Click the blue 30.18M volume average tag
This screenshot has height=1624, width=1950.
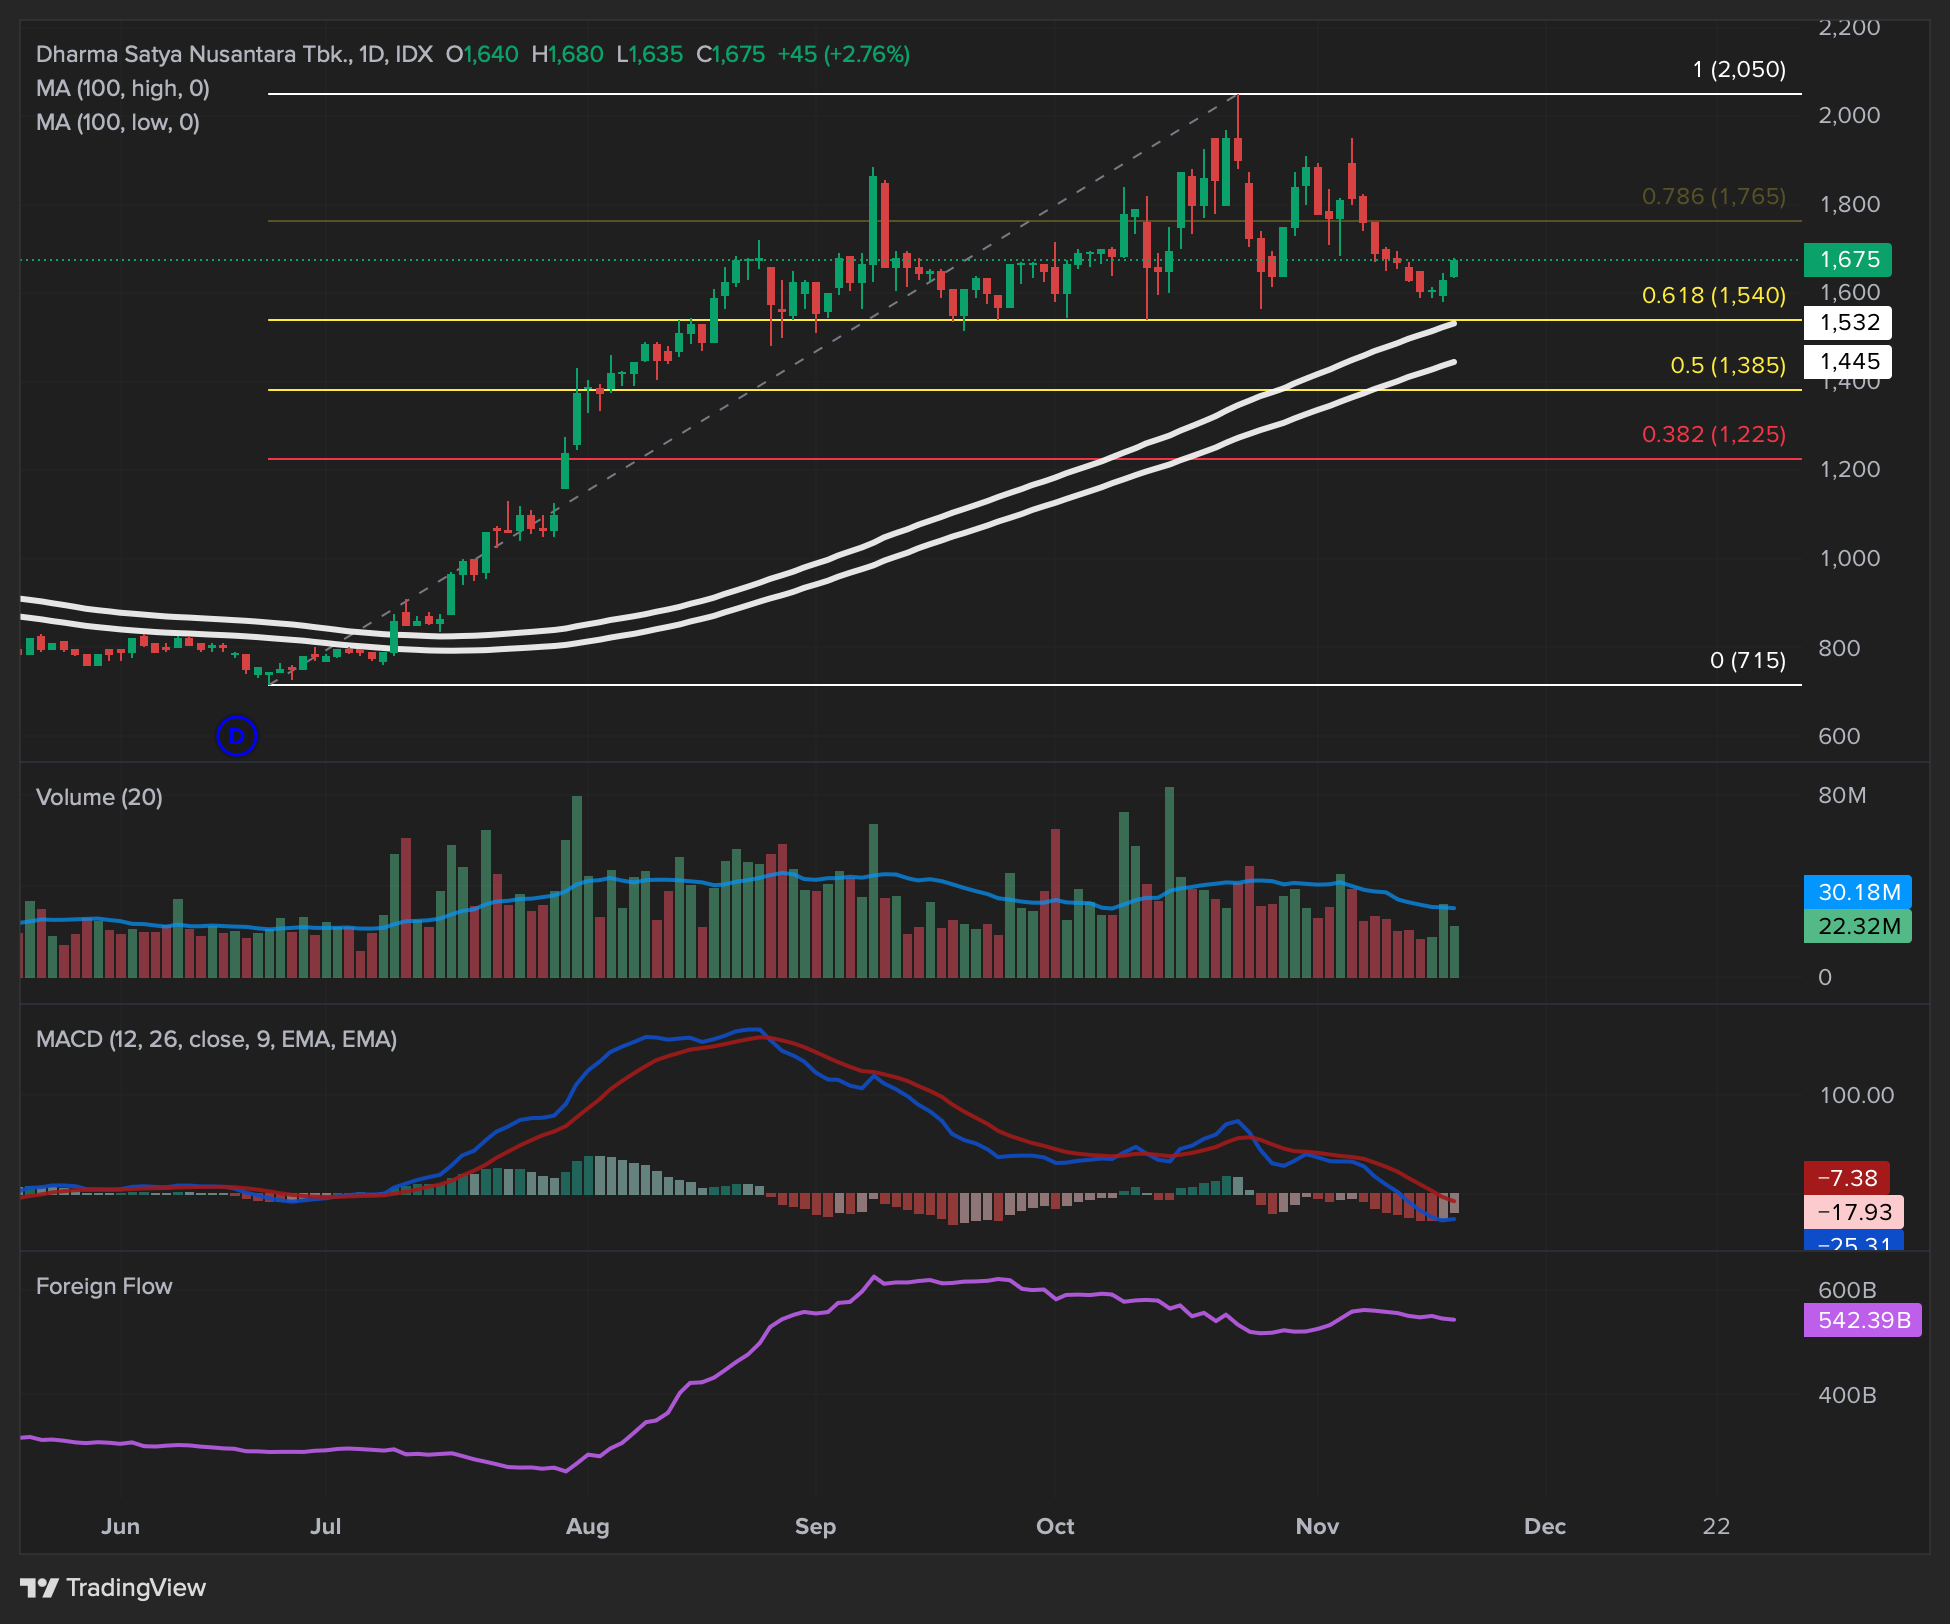point(1857,892)
